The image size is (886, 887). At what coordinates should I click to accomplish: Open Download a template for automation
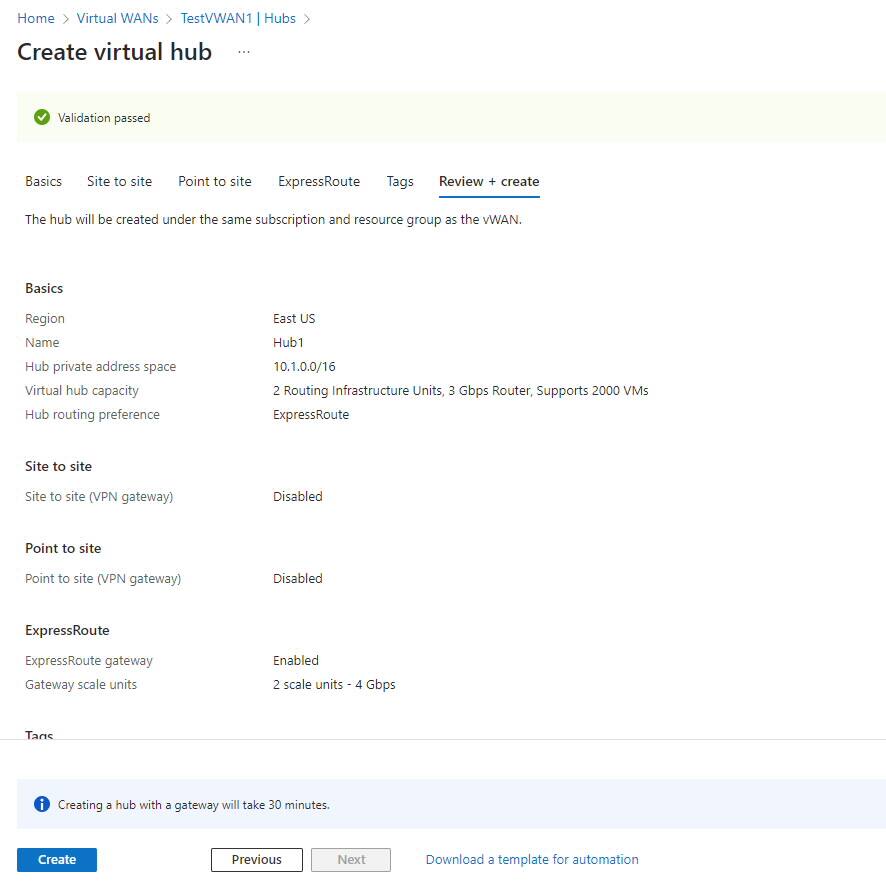tap(531, 859)
